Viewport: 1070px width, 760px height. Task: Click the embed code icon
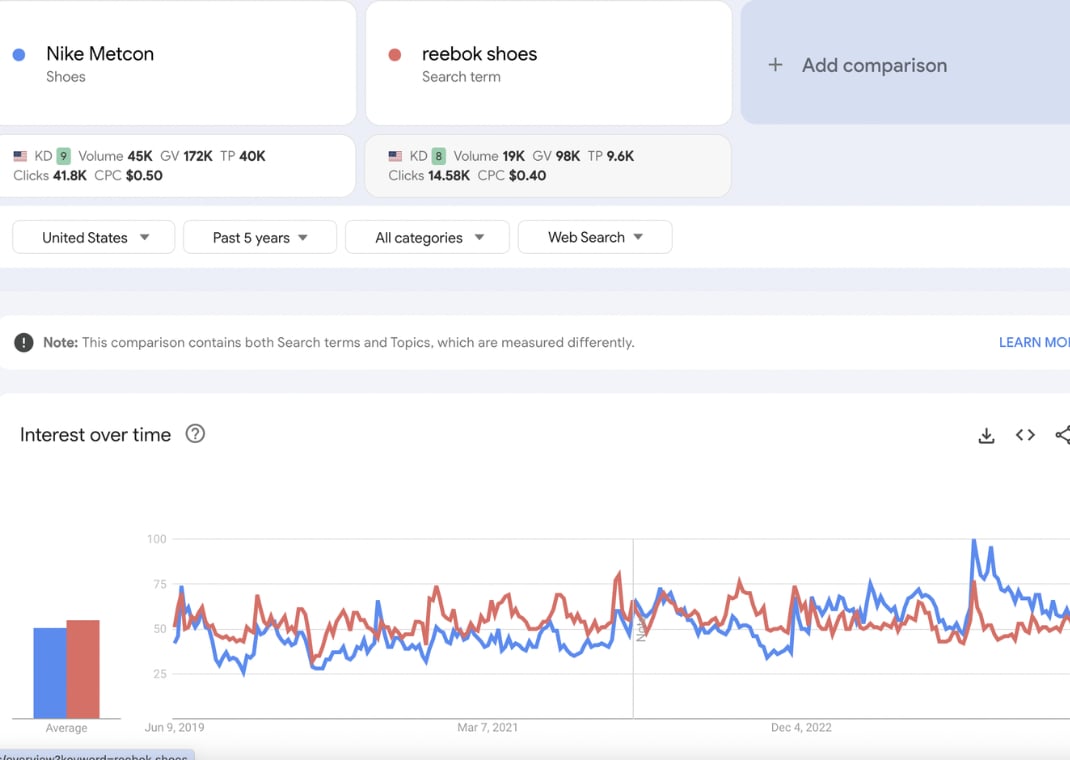click(1025, 435)
